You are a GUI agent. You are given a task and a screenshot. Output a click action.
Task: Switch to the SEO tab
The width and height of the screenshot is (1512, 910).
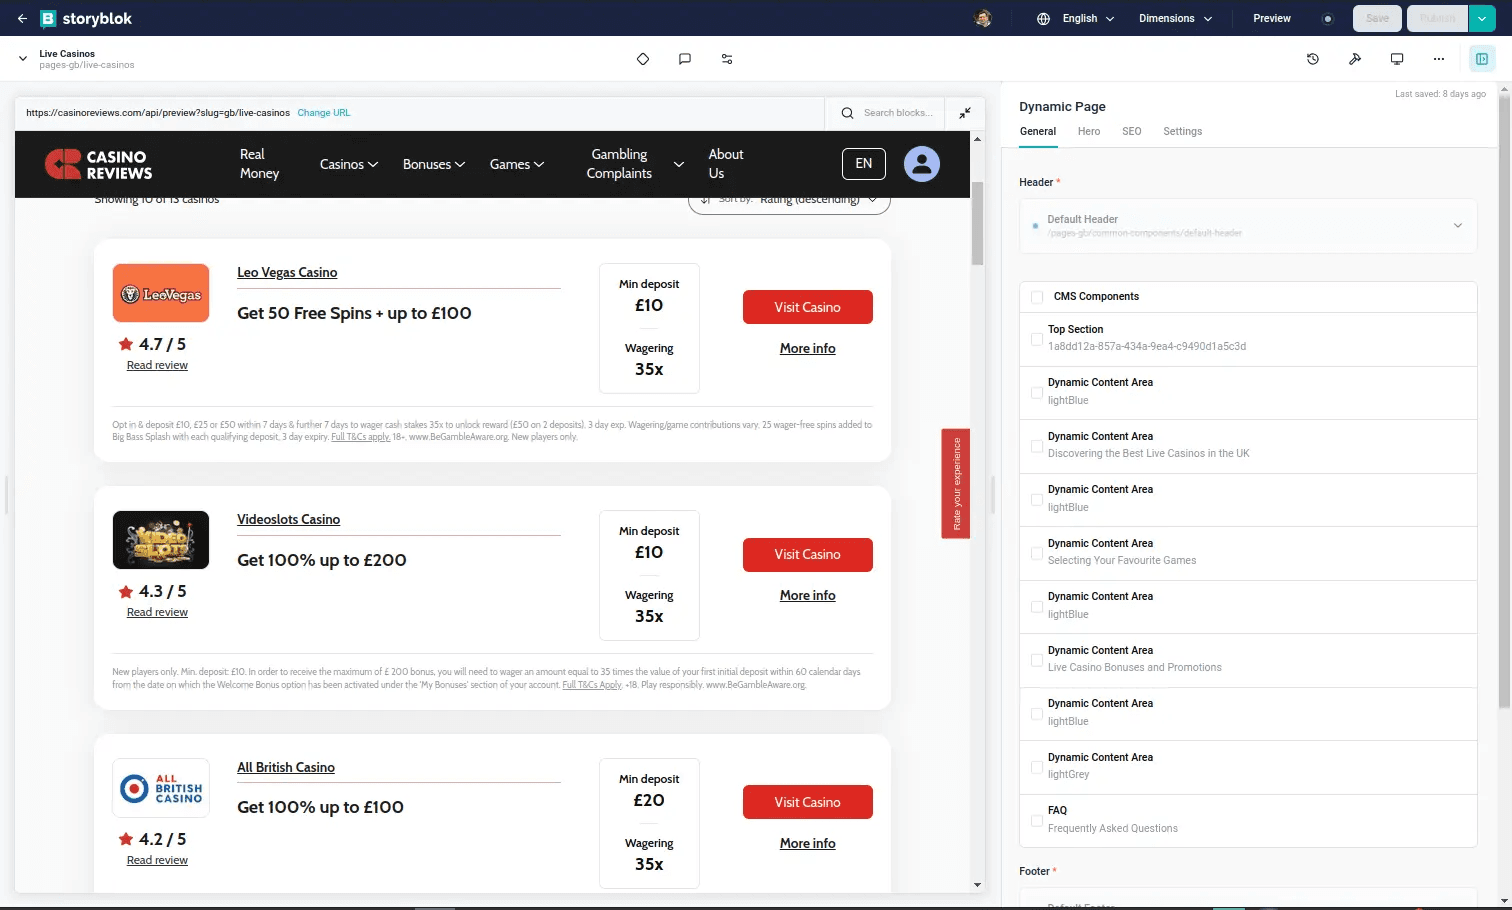pyautogui.click(x=1131, y=132)
